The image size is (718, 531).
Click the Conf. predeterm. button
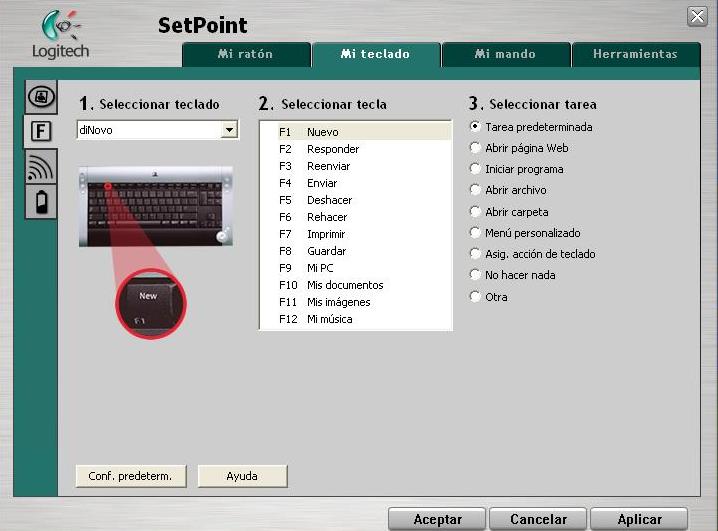tap(130, 476)
